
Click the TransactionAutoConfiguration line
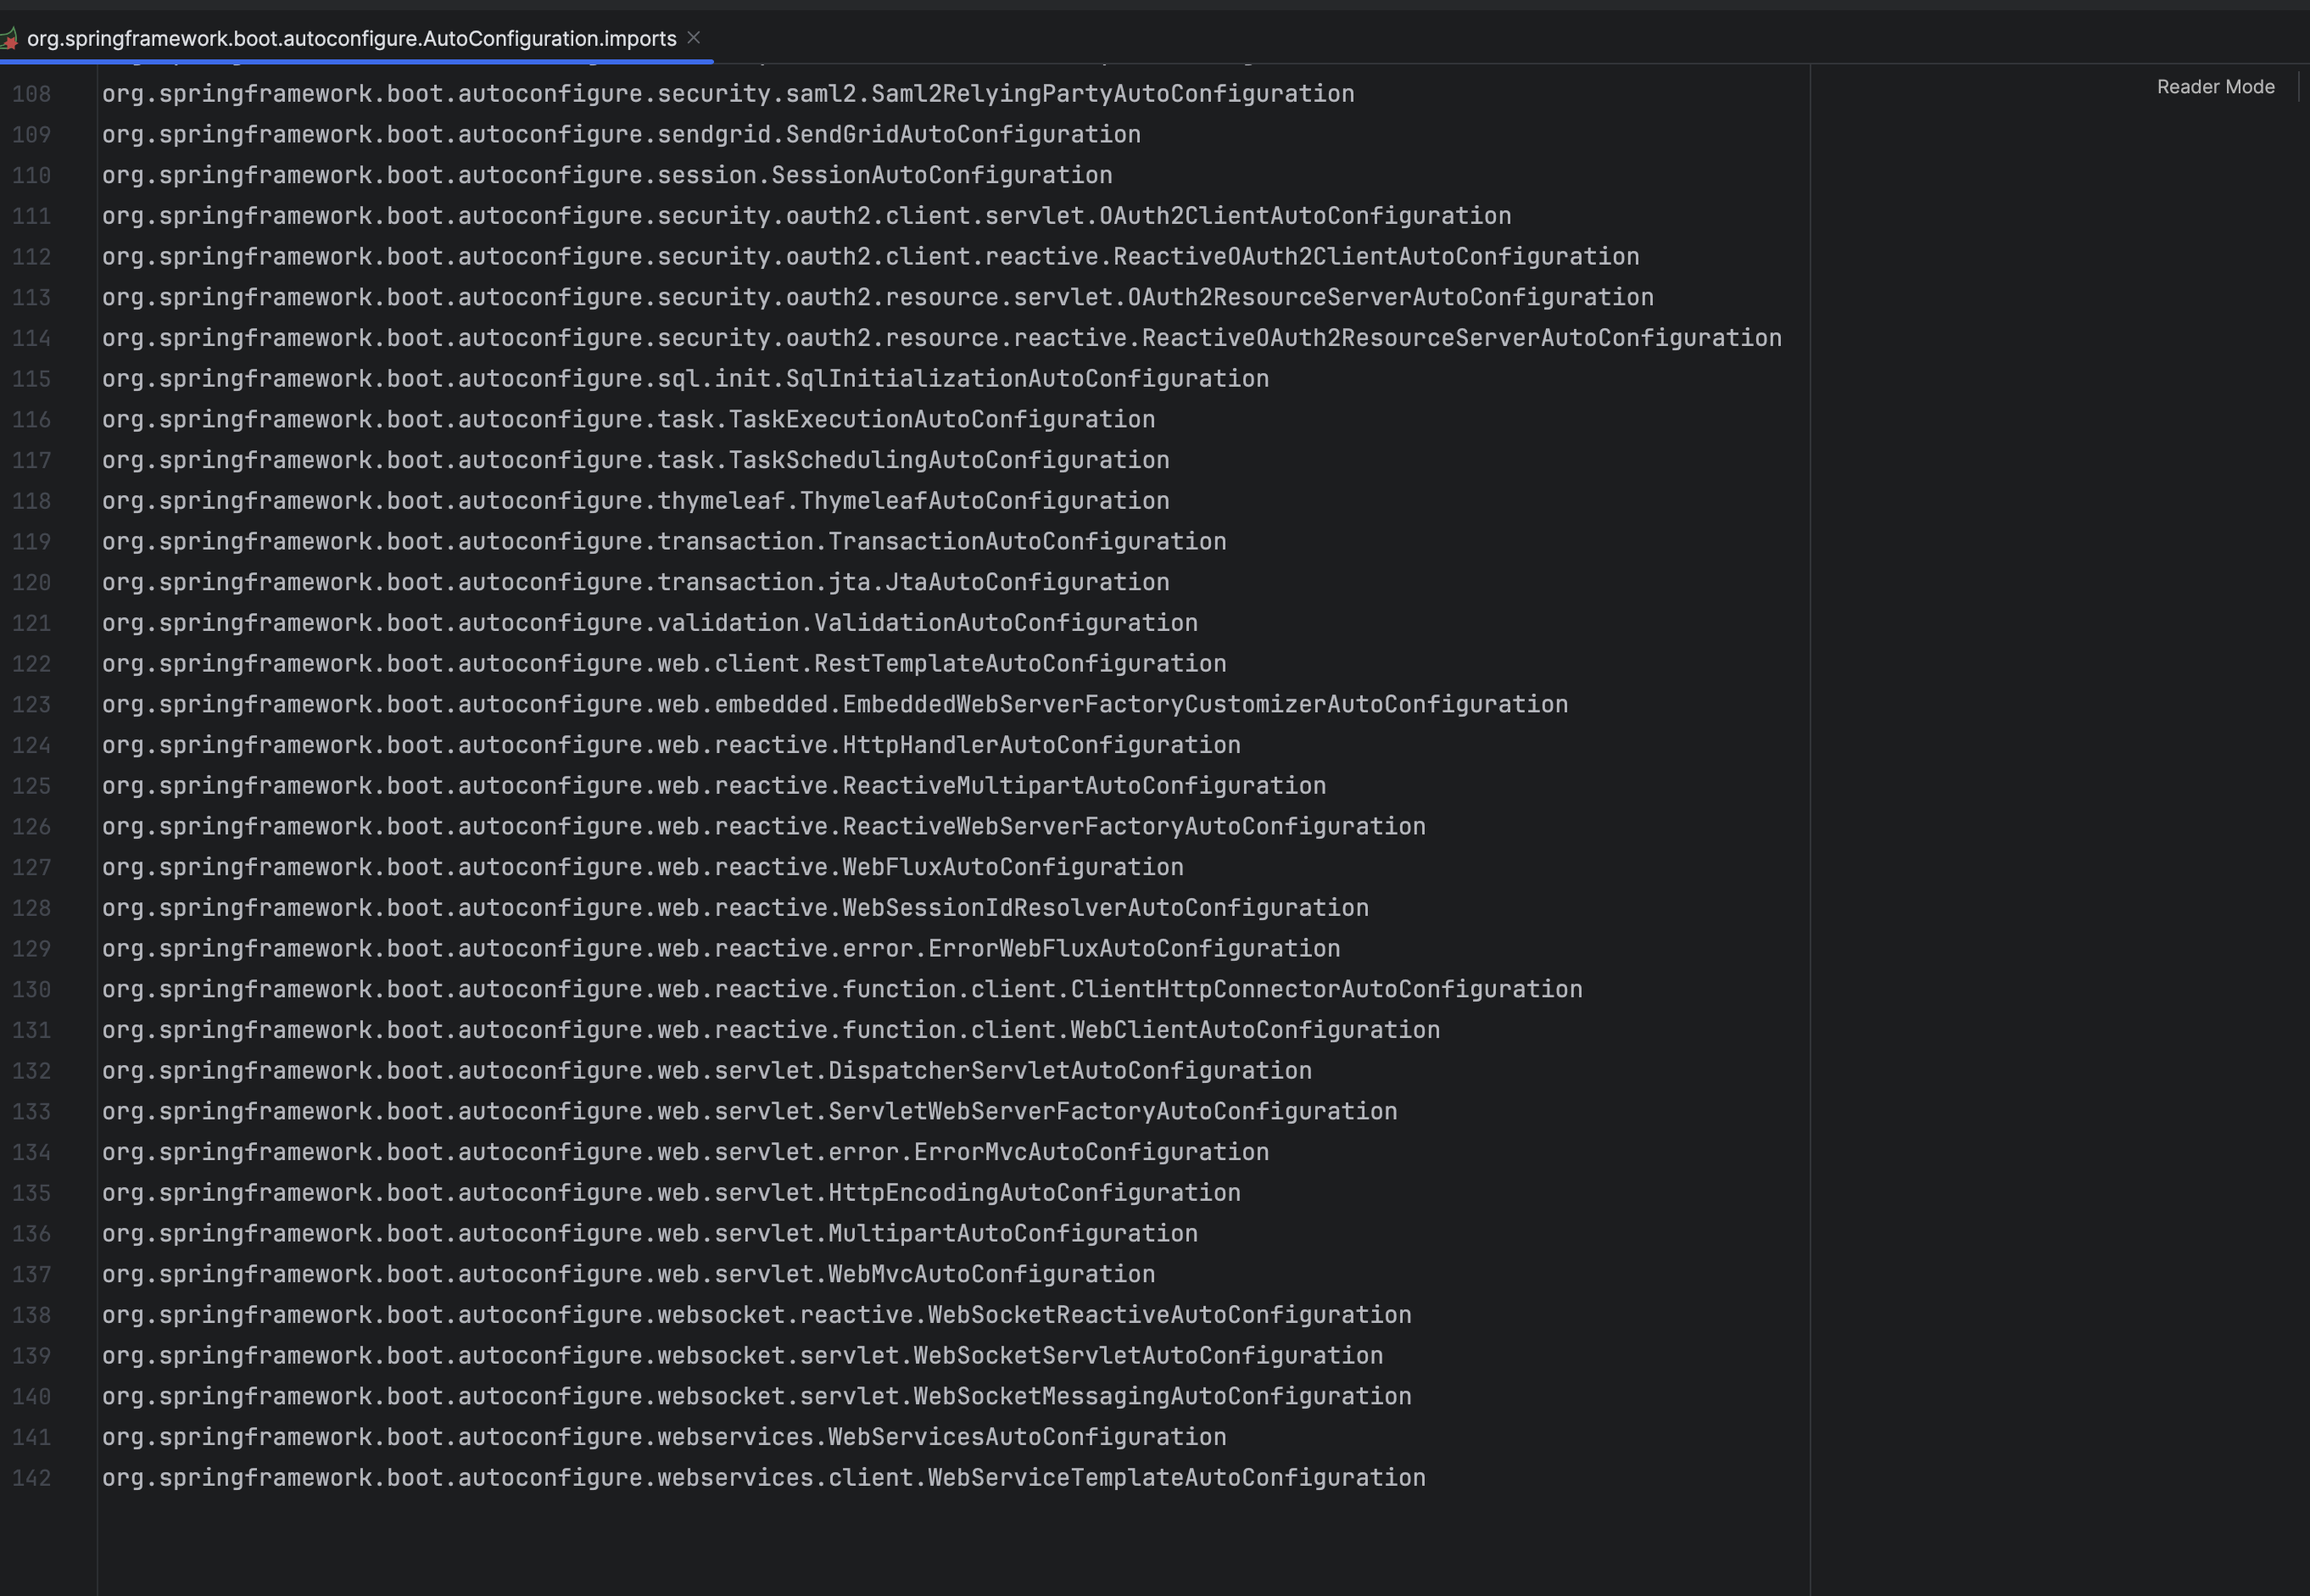pyautogui.click(x=664, y=542)
